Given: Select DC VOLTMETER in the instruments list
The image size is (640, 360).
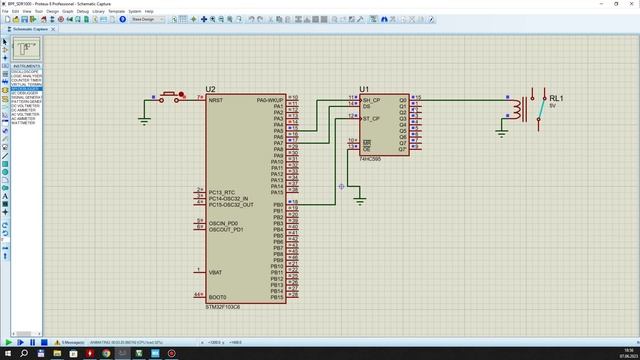Looking at the screenshot, I should click(26, 106).
